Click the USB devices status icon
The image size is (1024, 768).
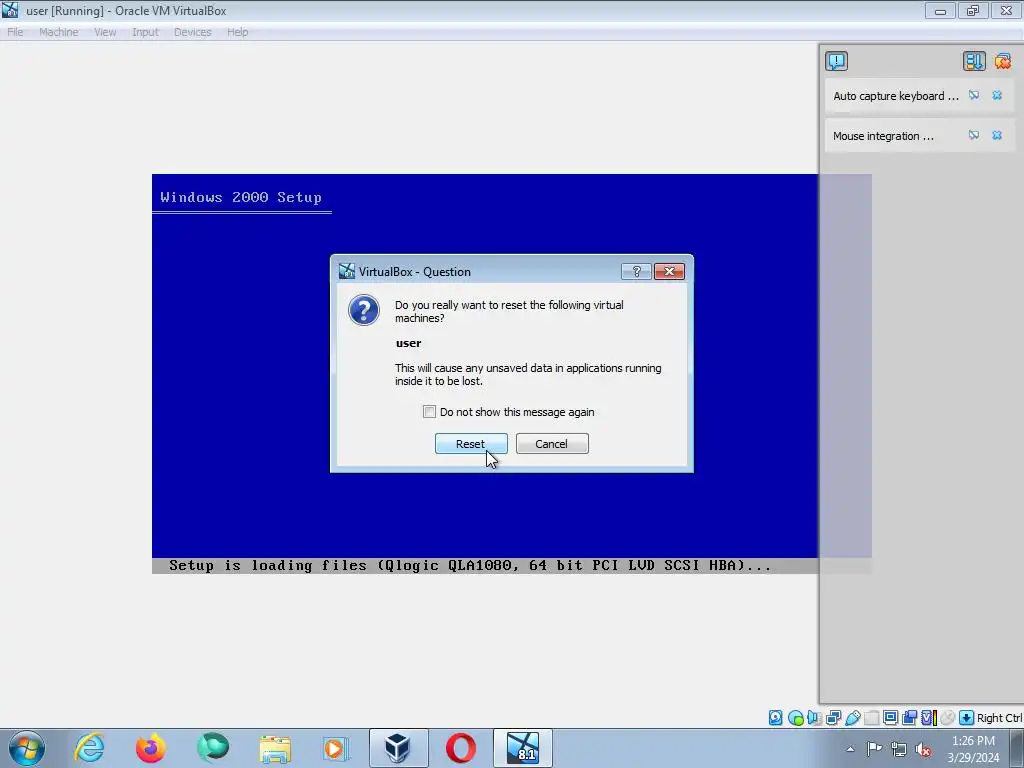[x=852, y=718]
